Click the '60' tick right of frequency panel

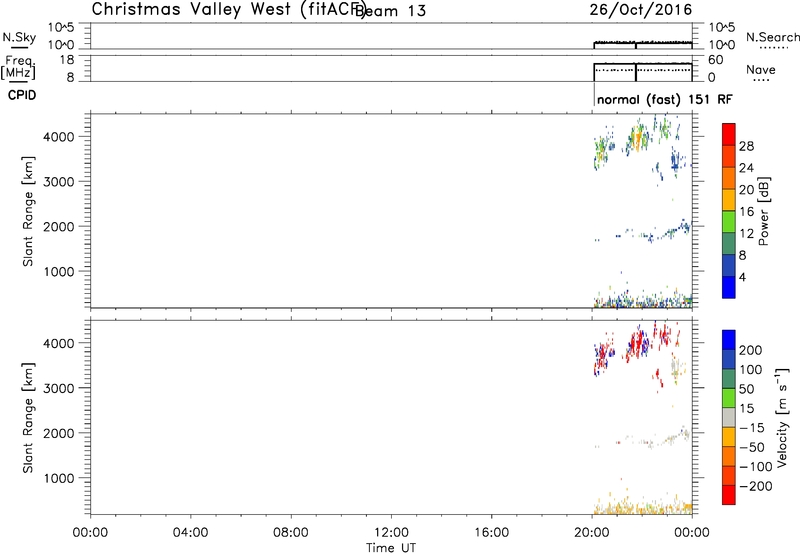tap(715, 60)
